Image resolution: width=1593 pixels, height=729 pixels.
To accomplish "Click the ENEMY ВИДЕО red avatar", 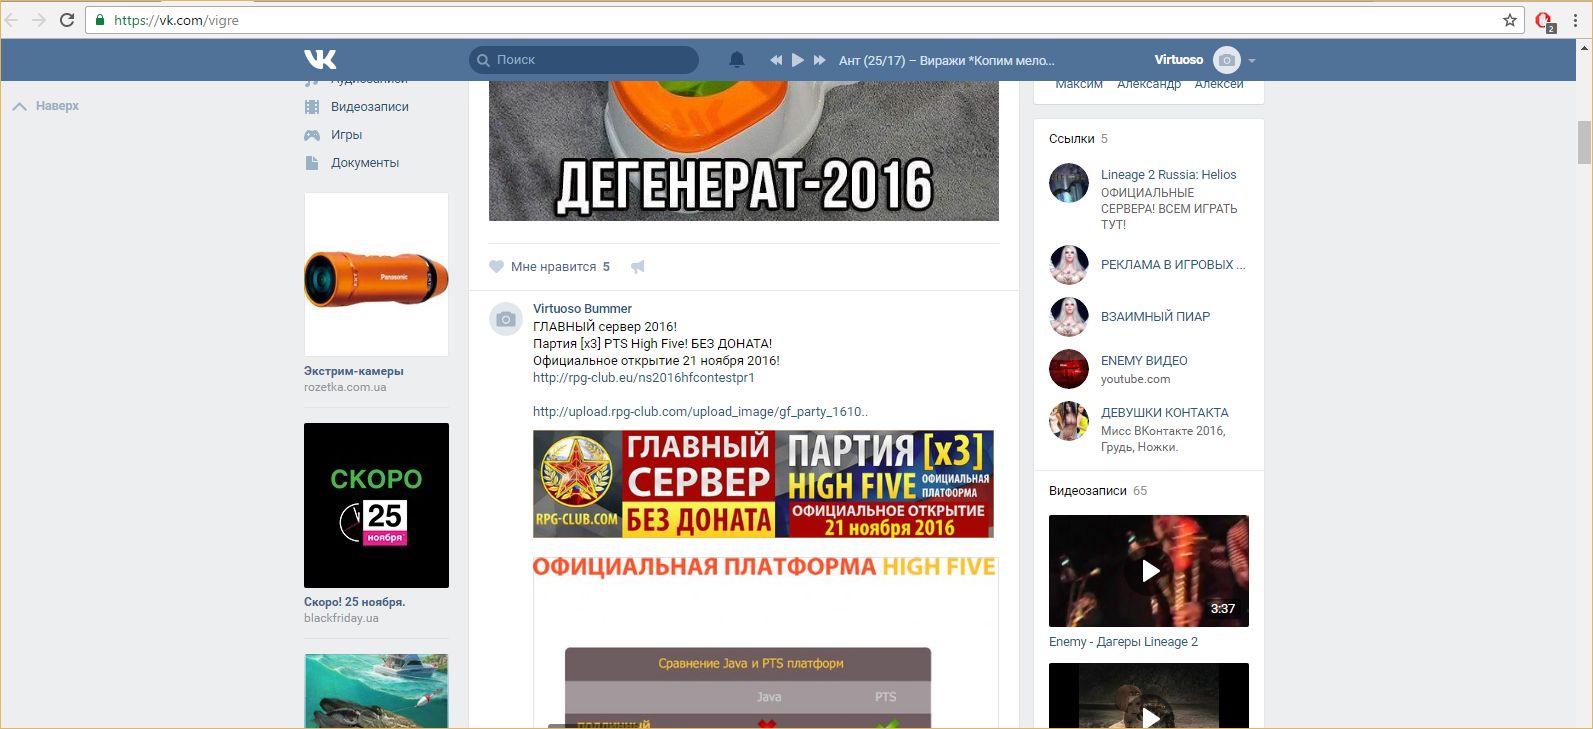I will 1069,369.
